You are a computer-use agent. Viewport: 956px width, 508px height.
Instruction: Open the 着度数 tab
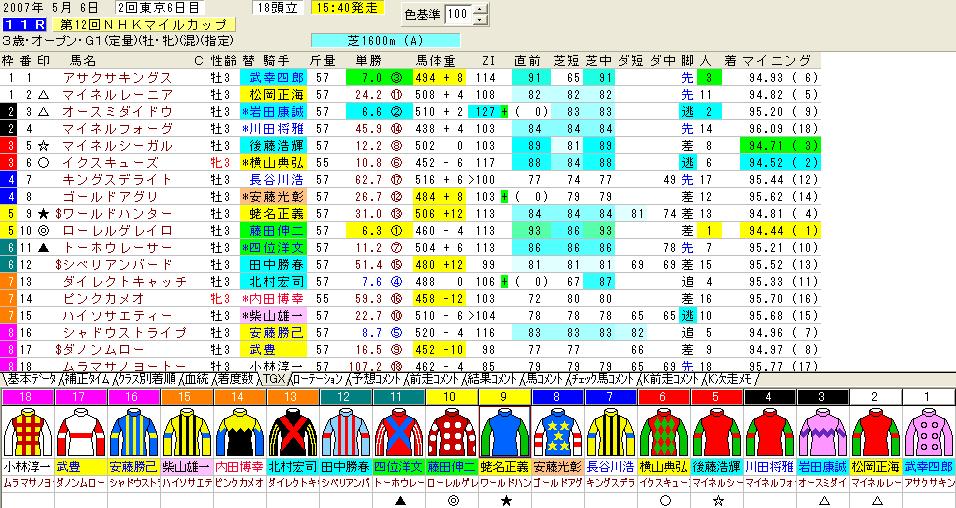(x=235, y=379)
